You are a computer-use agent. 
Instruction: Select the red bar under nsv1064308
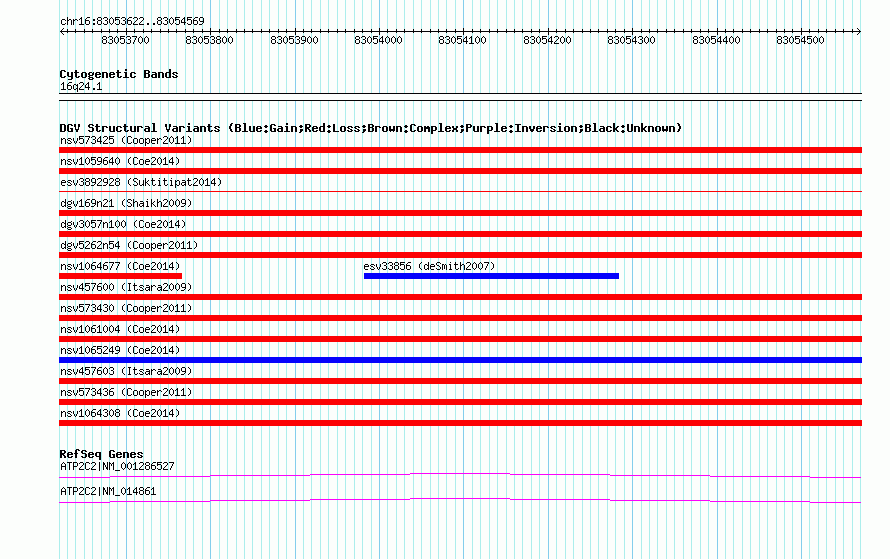(x=460, y=423)
